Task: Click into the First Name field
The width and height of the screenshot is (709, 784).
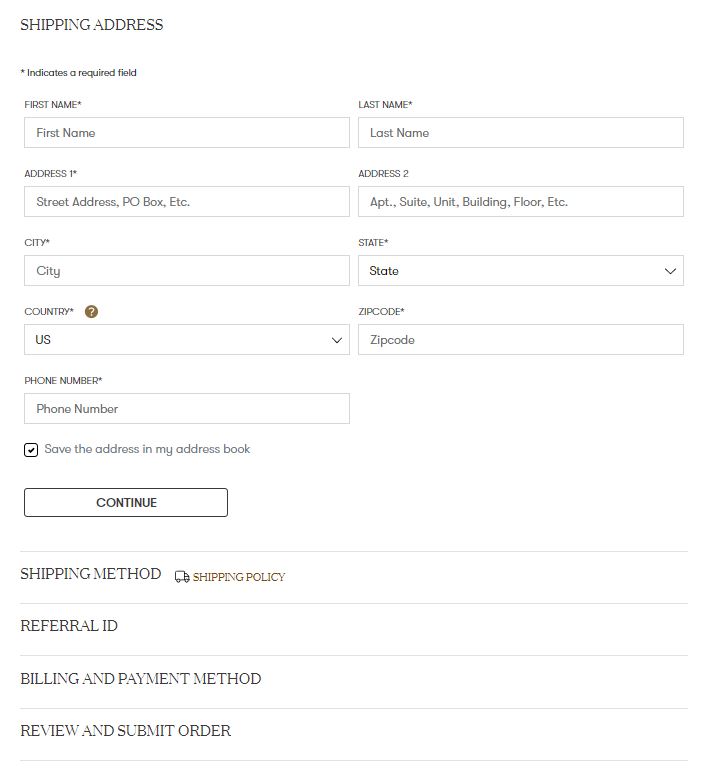Action: tap(186, 133)
